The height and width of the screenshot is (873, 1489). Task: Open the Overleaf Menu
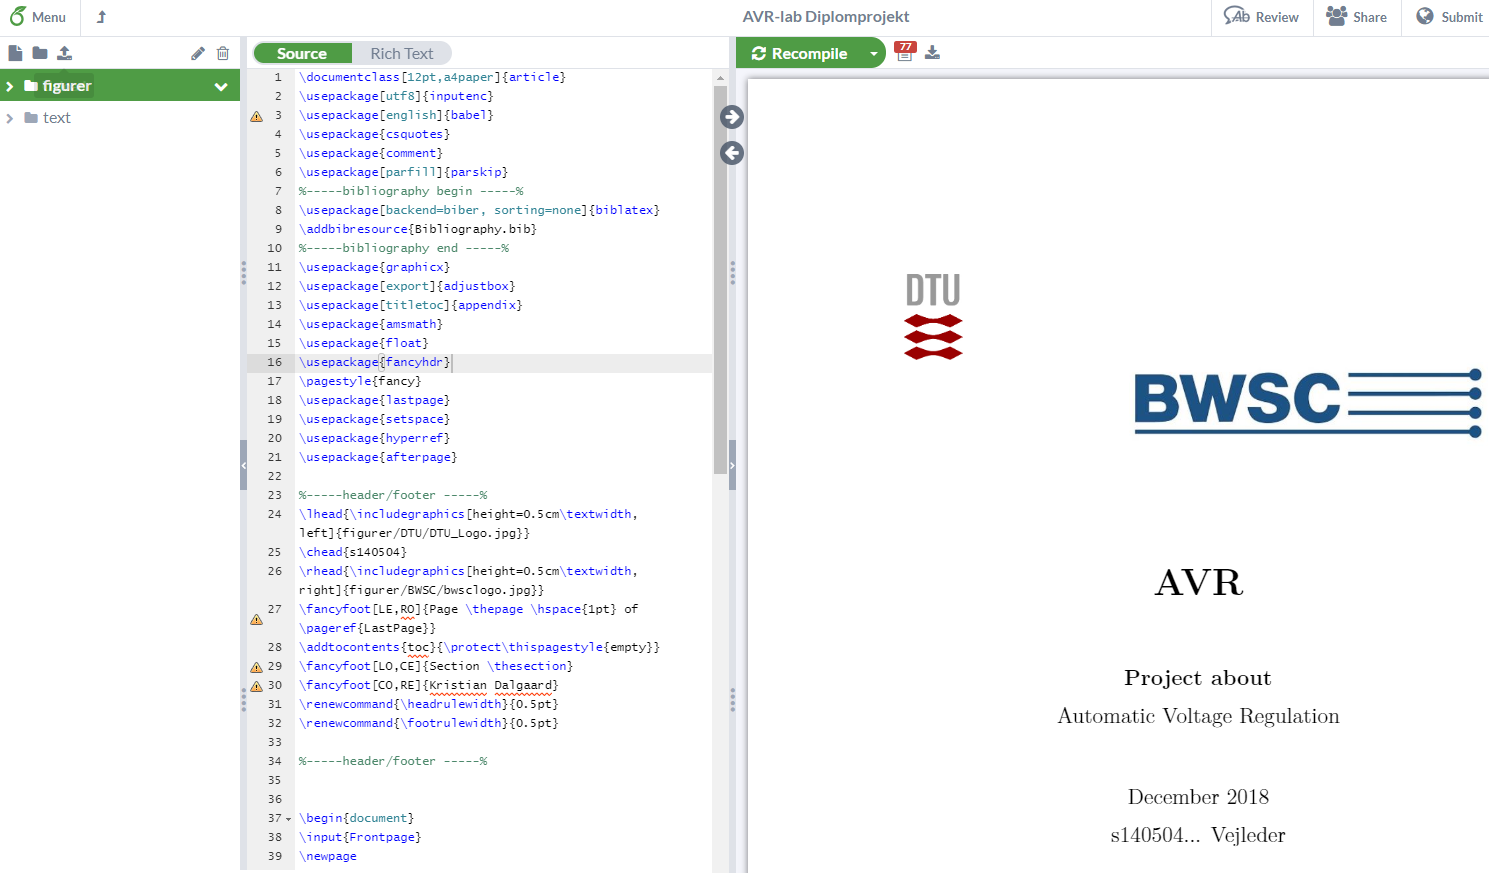coord(38,17)
